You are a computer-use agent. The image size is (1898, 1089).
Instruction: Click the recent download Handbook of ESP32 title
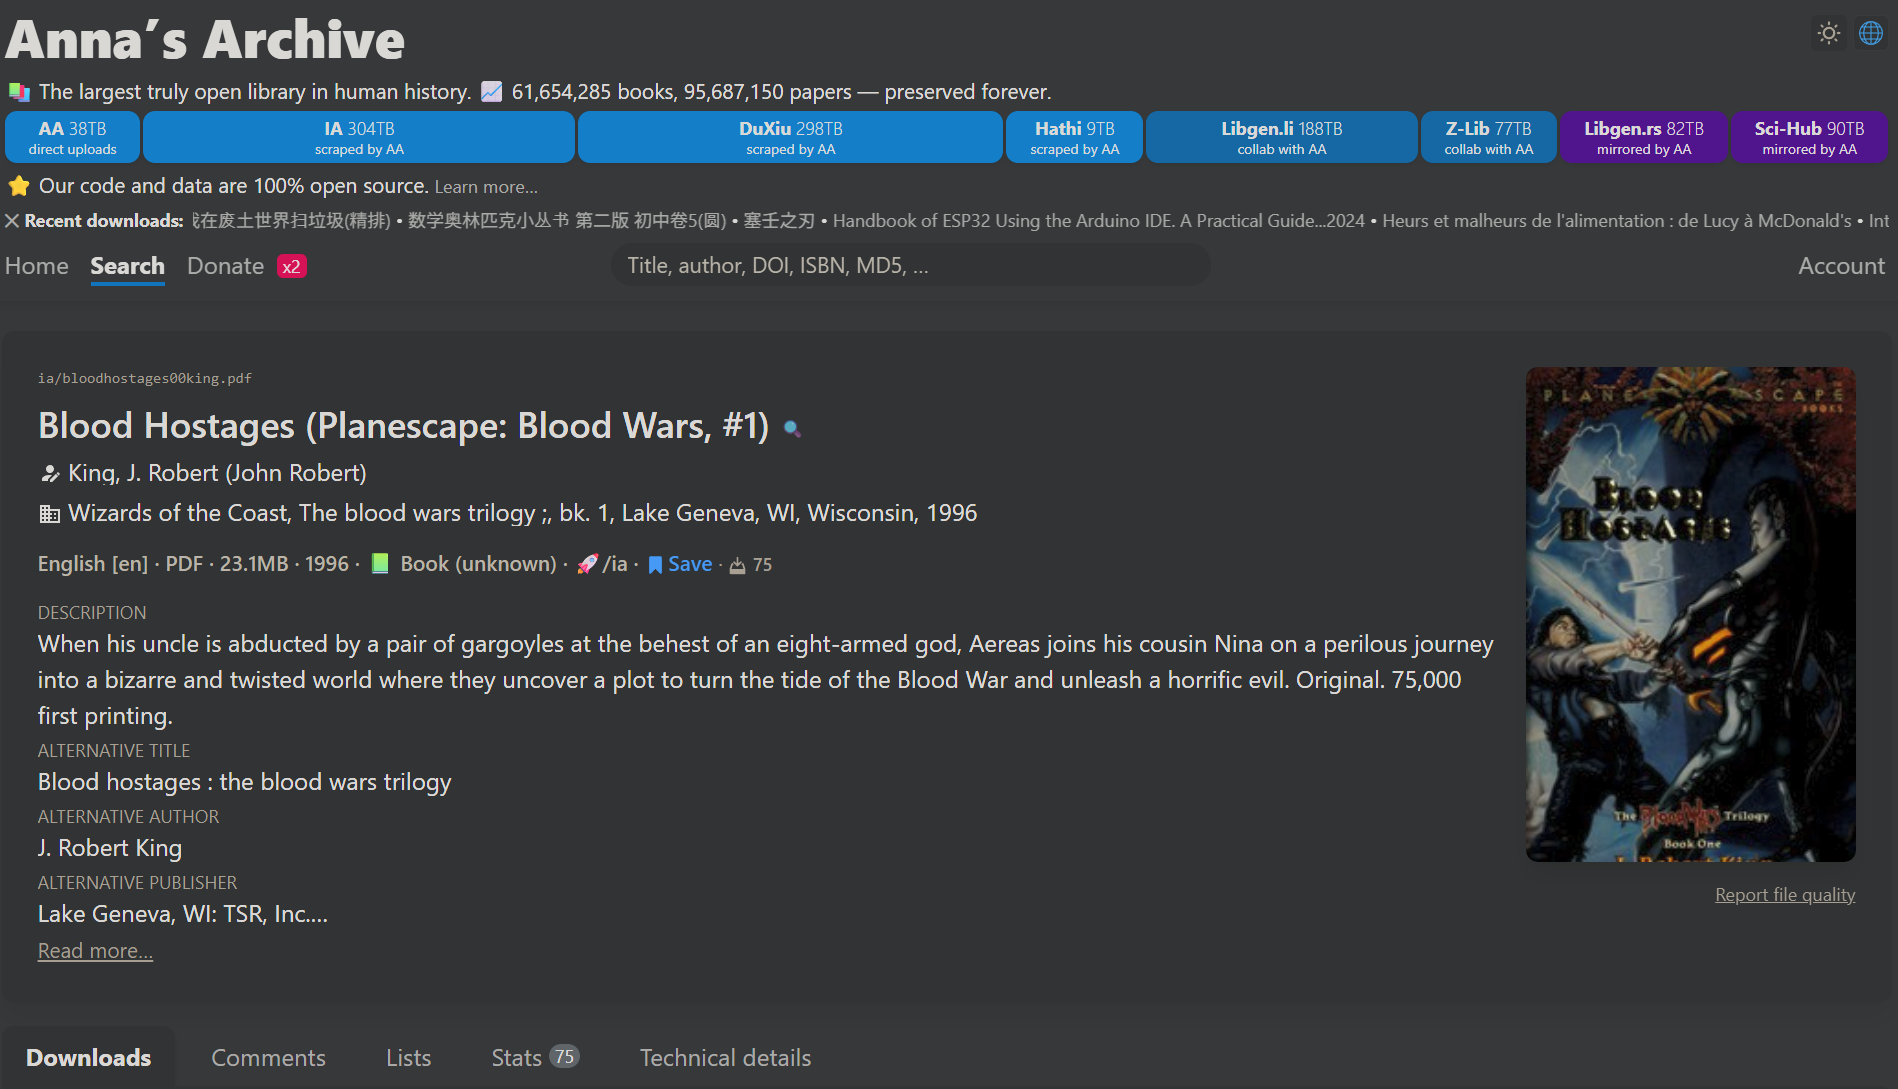1099,221
